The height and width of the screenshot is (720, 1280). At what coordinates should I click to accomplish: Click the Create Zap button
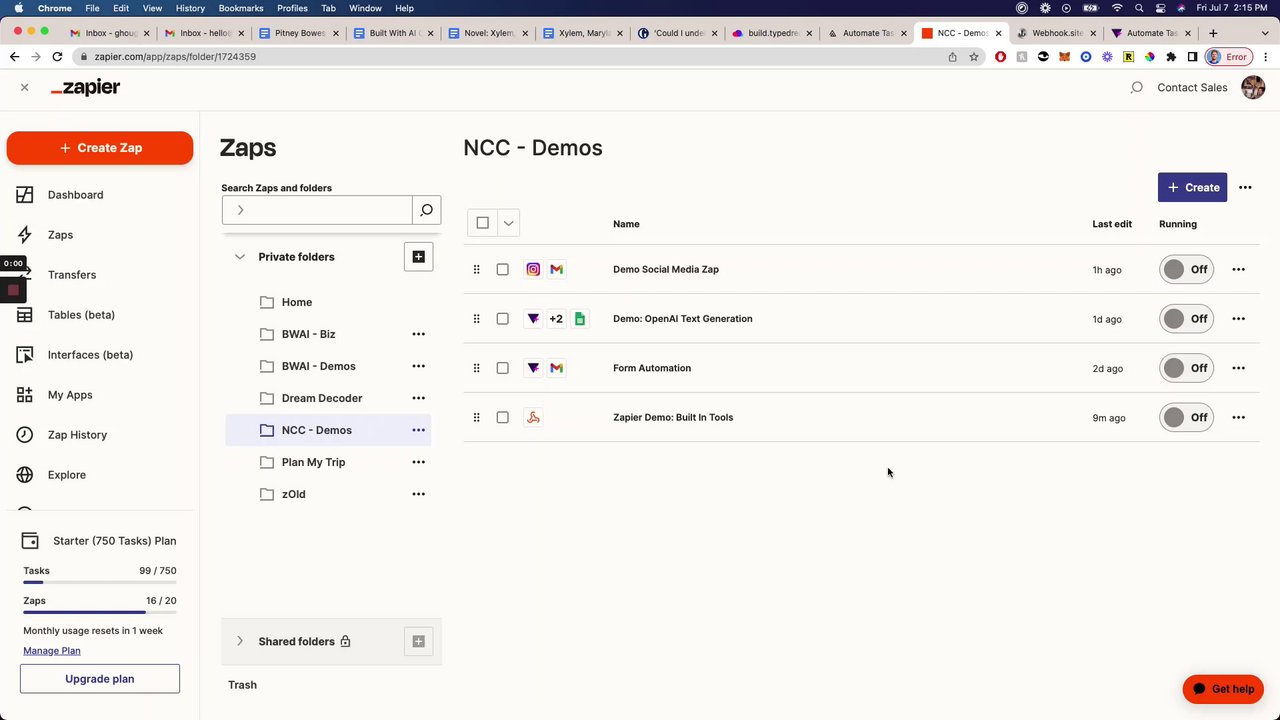100,148
